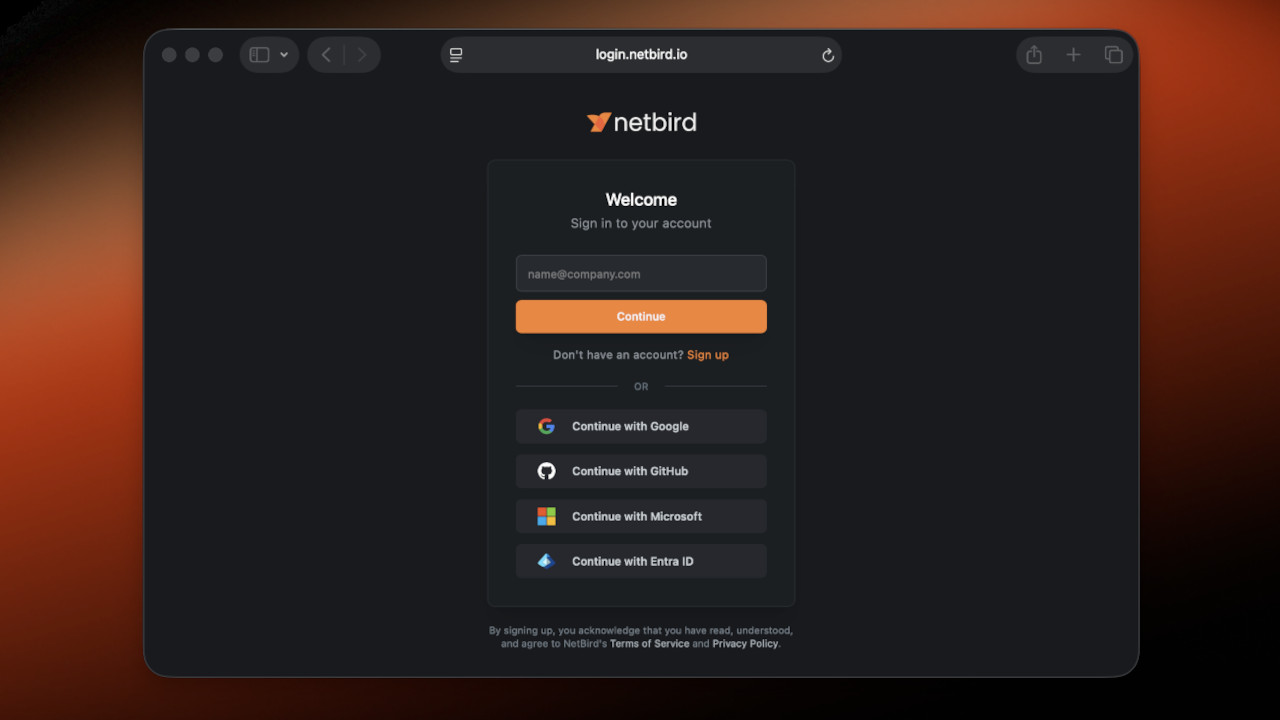1280x720 pixels.
Task: Open a new browser tab
Action: click(1073, 55)
